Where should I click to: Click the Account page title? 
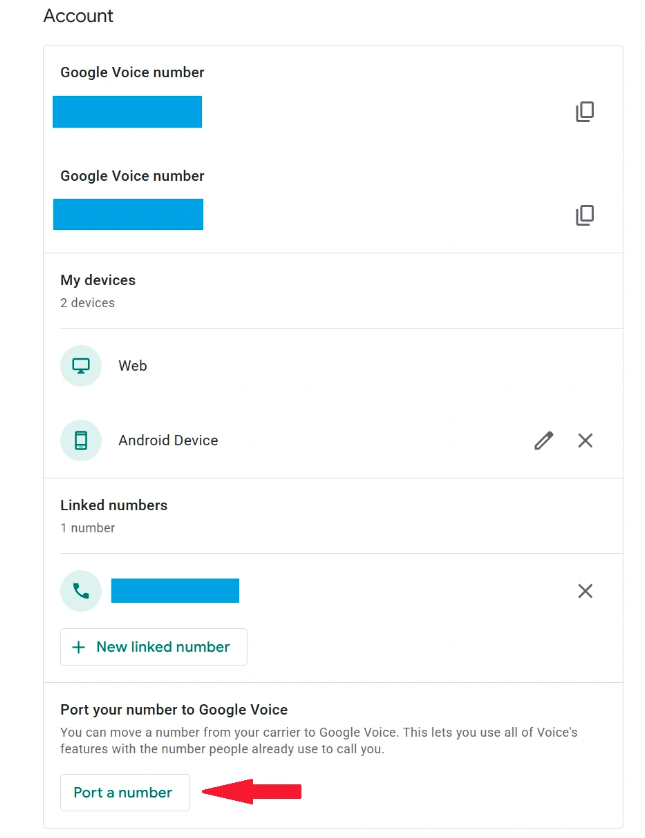point(79,16)
